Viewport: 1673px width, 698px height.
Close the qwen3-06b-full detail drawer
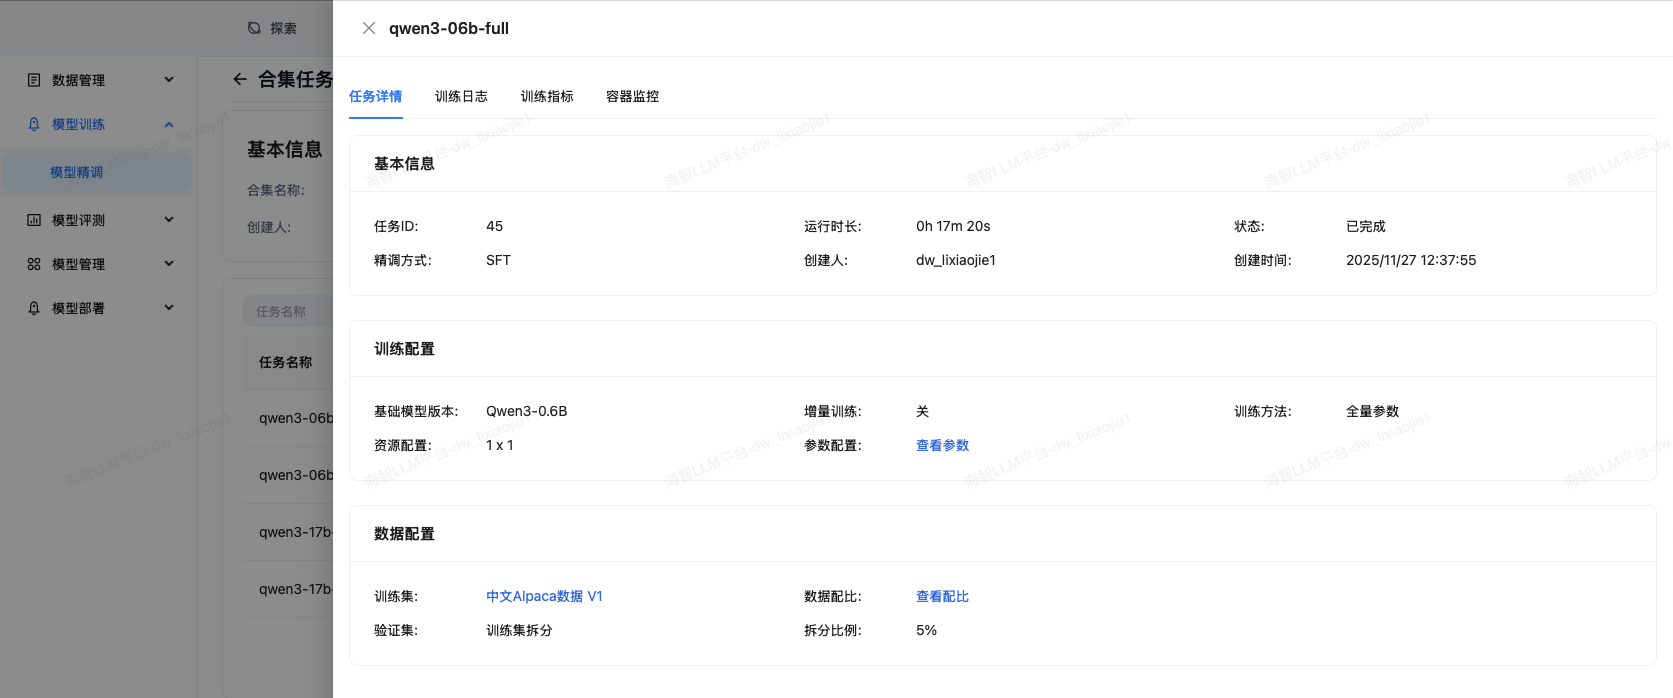pos(369,28)
